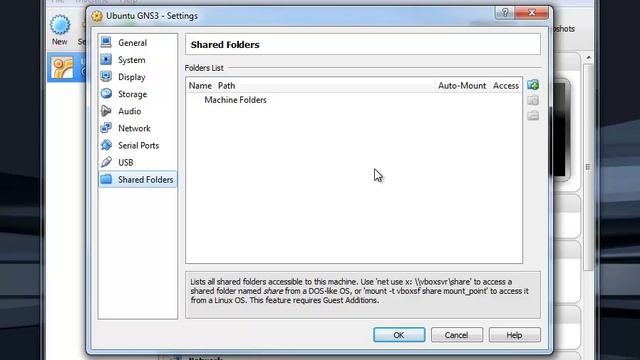Click the Network adapter icon
The height and width of the screenshot is (360, 640).
(x=106, y=128)
